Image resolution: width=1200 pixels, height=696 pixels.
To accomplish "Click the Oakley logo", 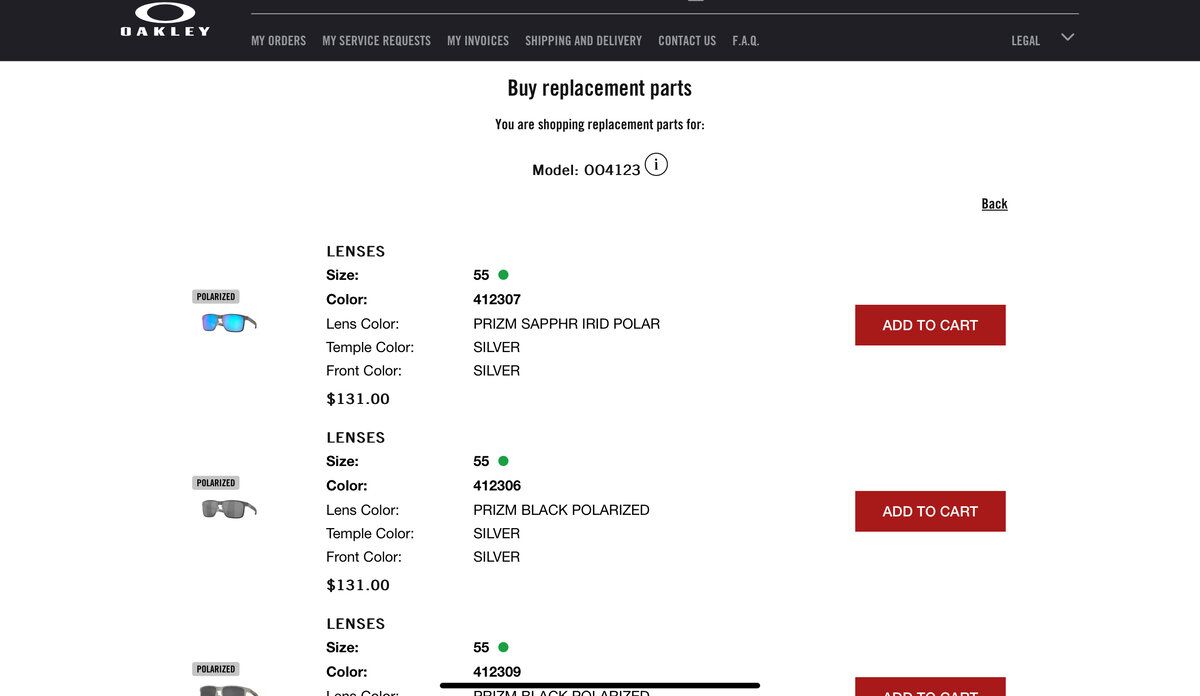I will [165, 20].
